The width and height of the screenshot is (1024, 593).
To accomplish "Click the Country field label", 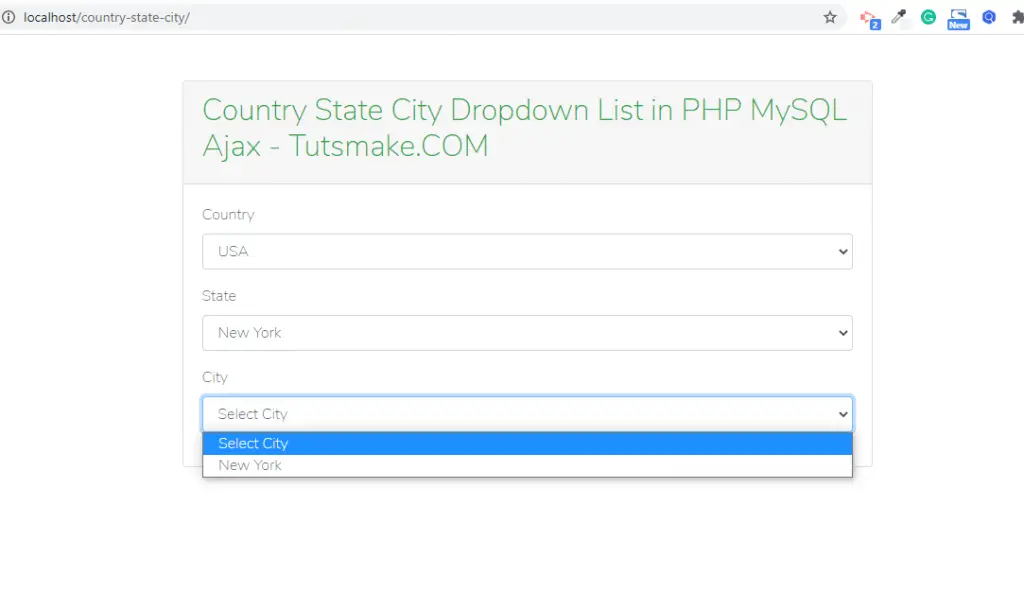I will 228,215.
